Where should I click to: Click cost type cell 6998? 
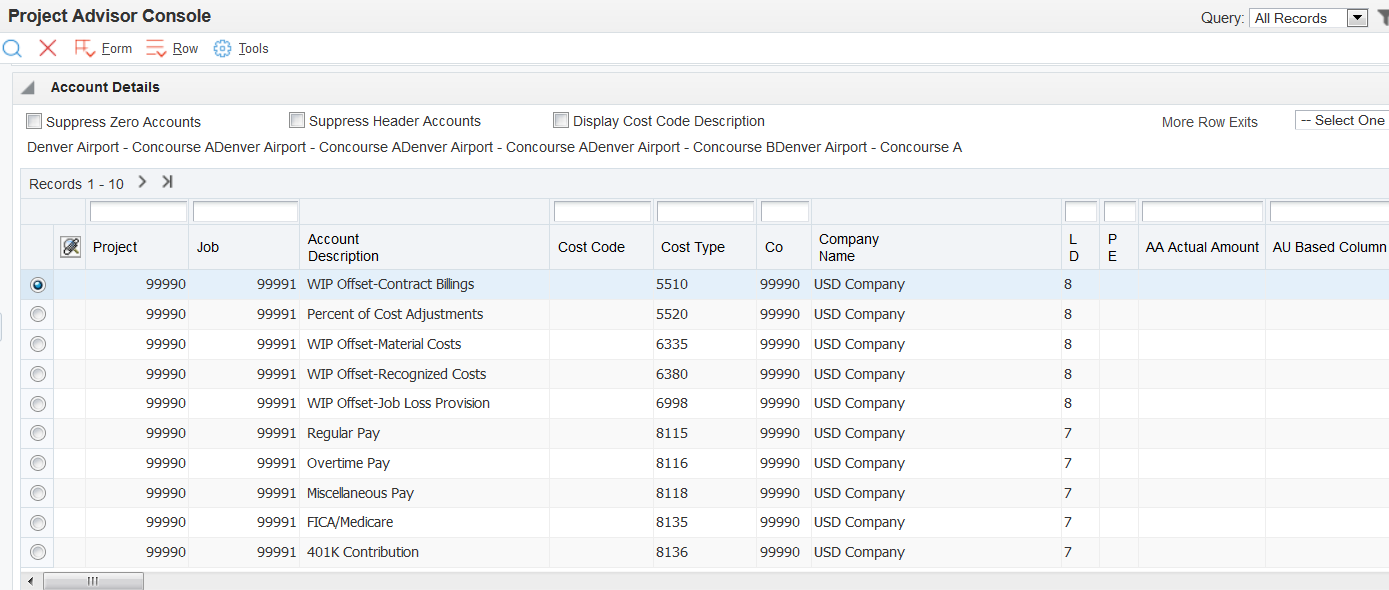[x=704, y=403]
